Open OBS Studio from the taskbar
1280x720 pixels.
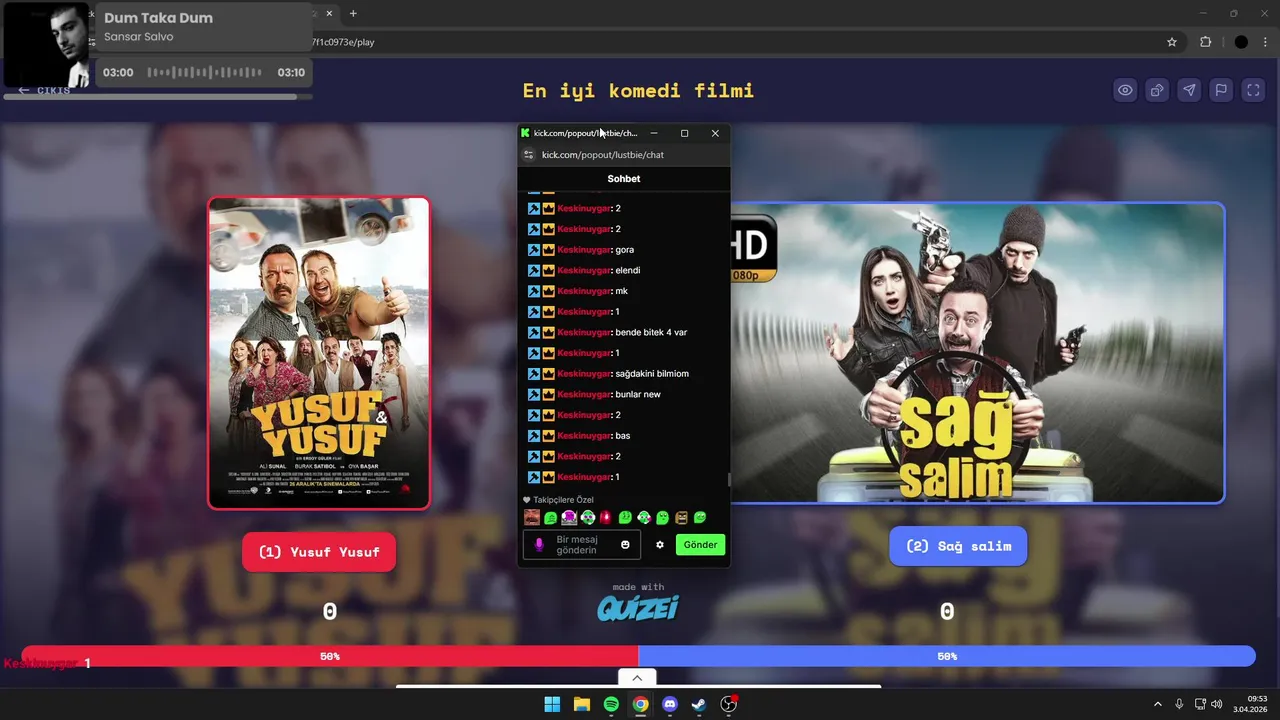point(729,704)
